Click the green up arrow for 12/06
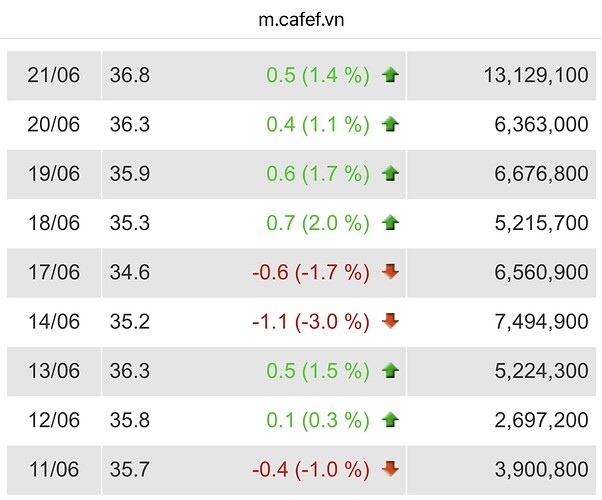 (390, 420)
